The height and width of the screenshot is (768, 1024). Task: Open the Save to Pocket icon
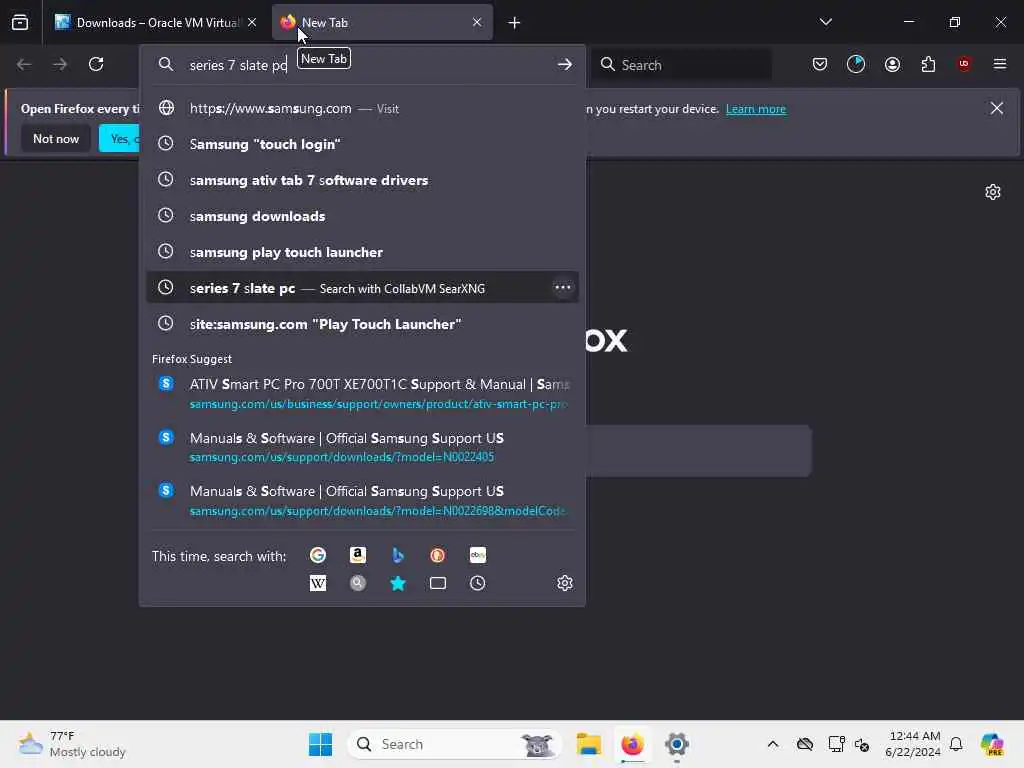[820, 64]
